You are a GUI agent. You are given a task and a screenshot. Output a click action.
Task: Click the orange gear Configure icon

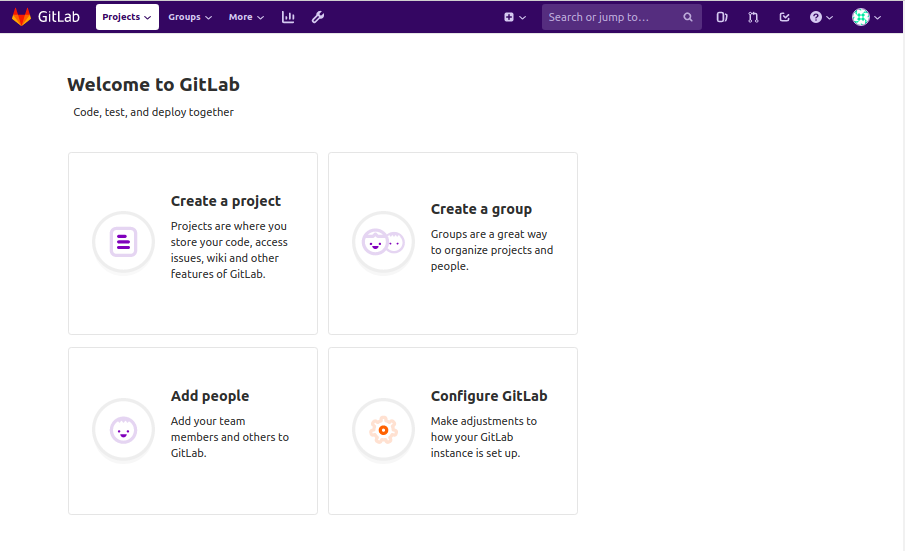[383, 430]
